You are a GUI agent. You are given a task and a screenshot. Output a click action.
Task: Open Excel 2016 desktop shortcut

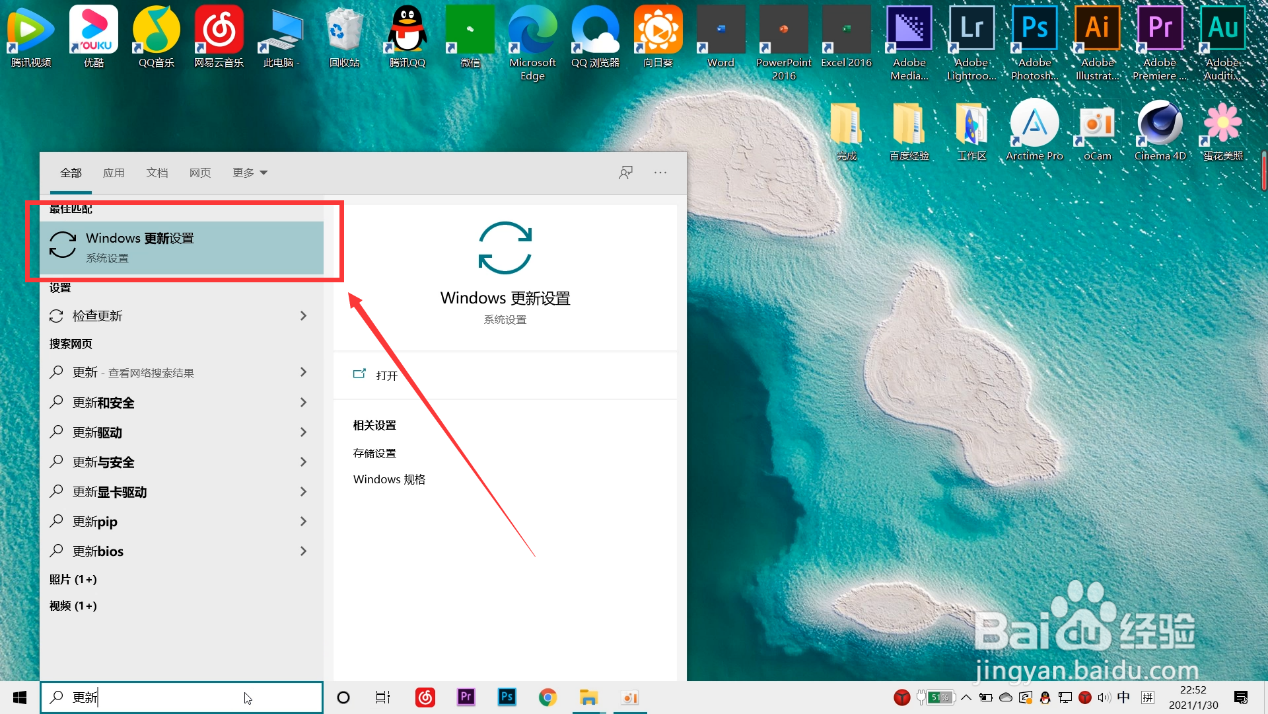(846, 36)
